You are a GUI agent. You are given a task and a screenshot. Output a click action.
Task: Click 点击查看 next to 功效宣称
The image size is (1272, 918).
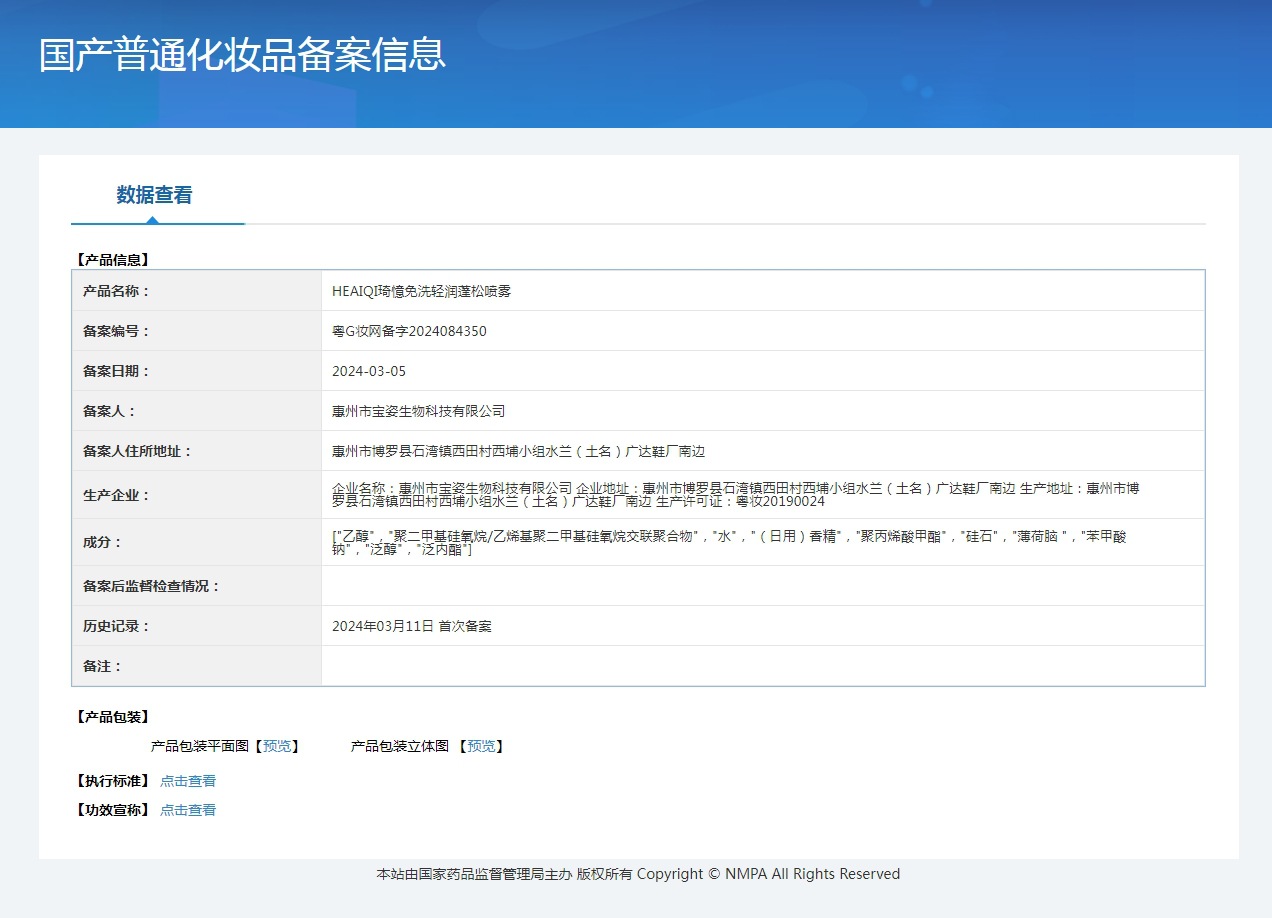(188, 810)
